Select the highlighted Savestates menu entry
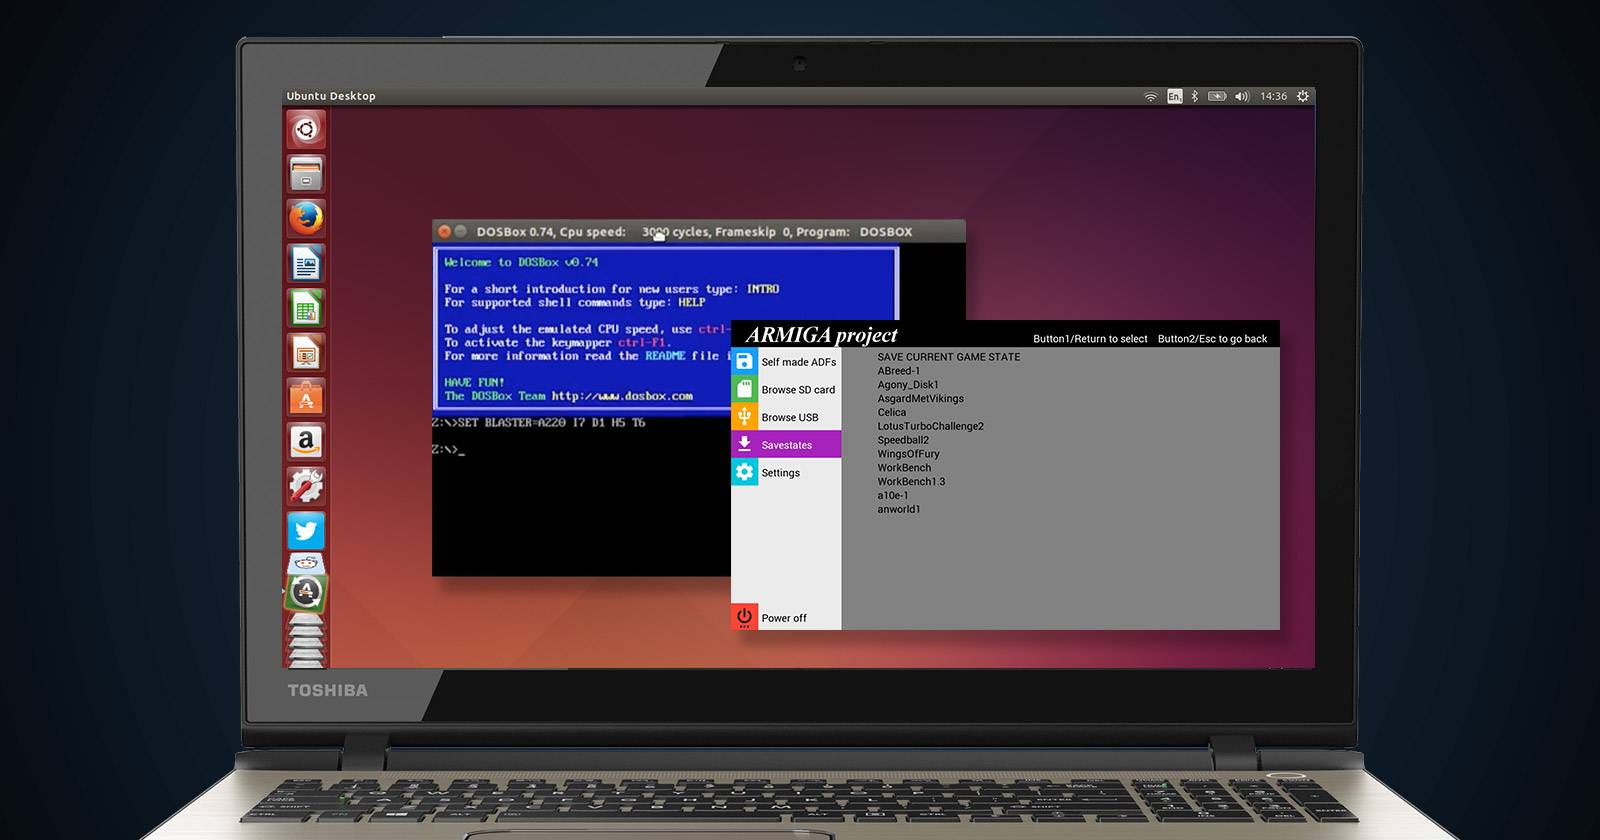1600x840 pixels. click(x=786, y=445)
